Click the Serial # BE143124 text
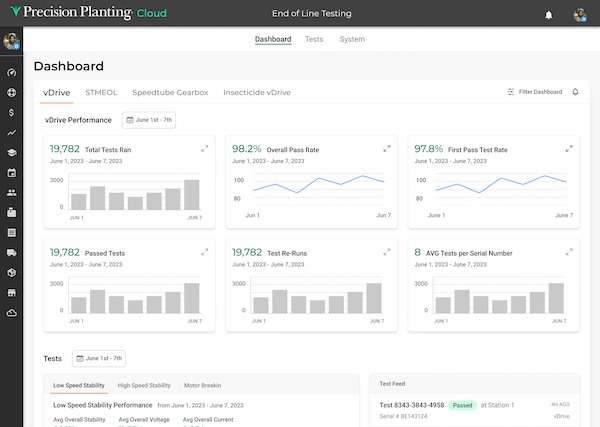The height and width of the screenshot is (427, 600). tap(403, 416)
